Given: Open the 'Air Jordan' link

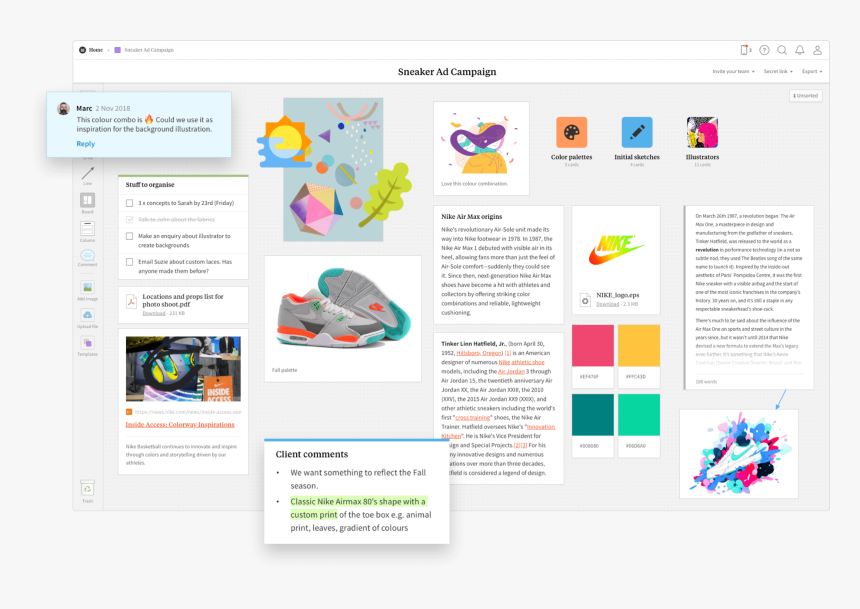Looking at the screenshot, I should click(511, 371).
